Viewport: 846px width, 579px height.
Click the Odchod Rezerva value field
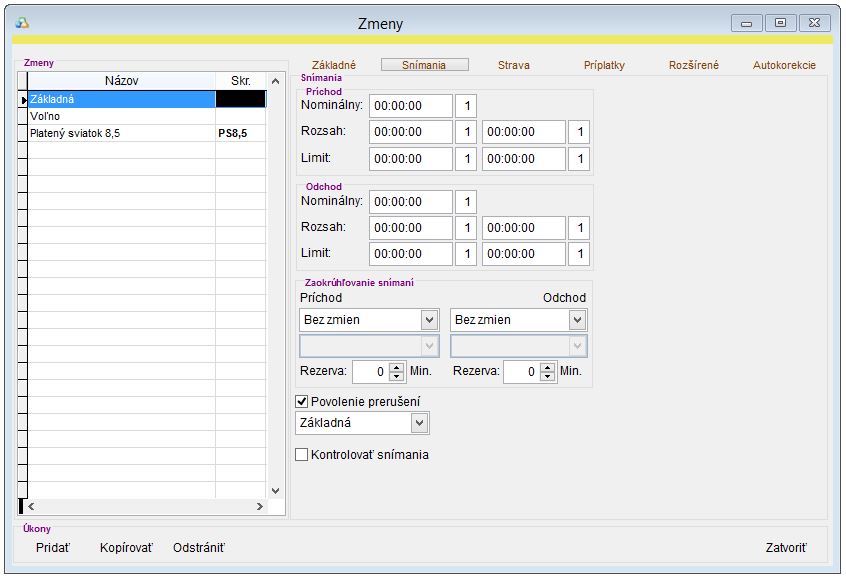[522, 372]
